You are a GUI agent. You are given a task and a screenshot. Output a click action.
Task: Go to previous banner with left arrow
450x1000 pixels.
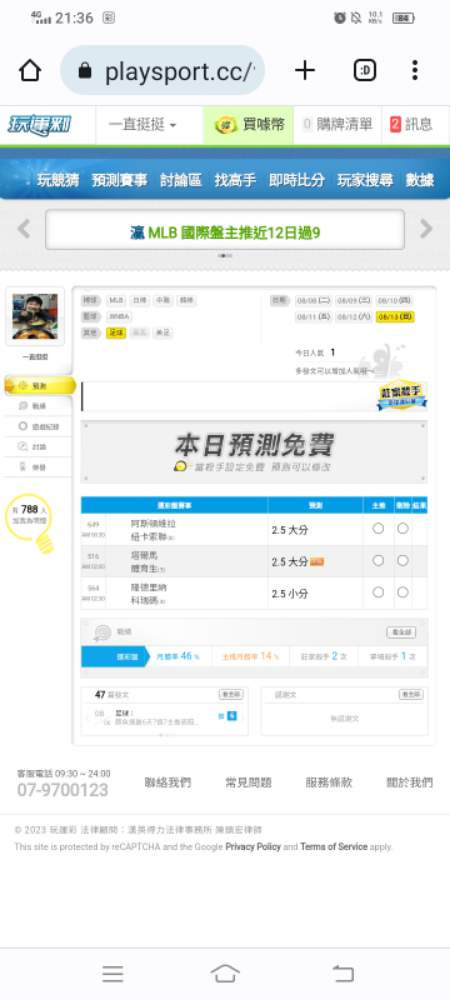24,228
